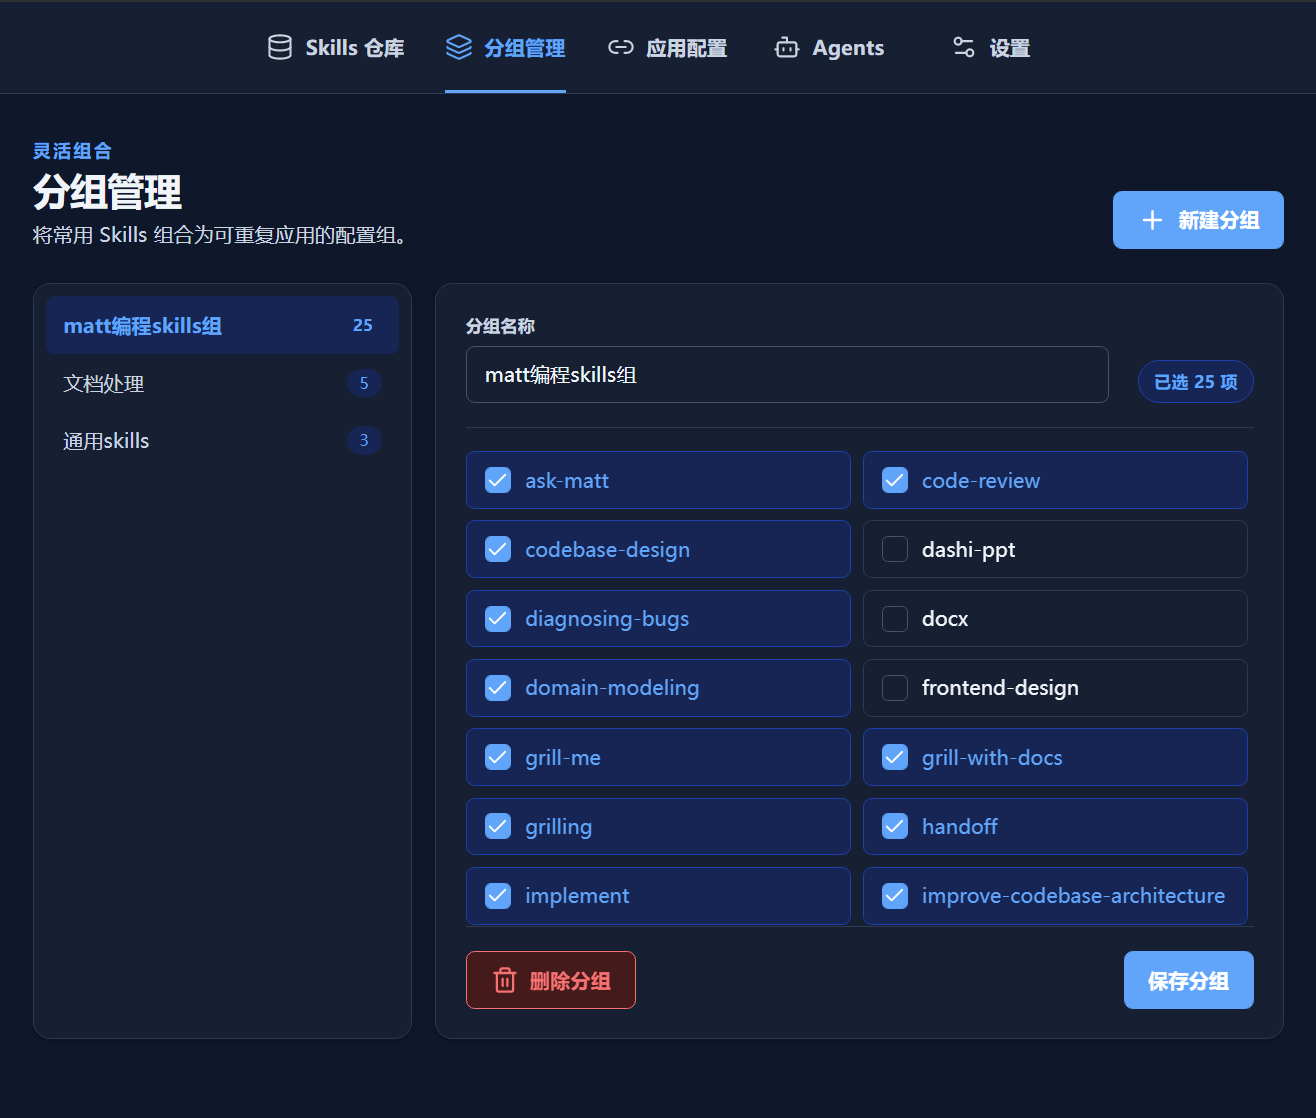Select the matt编程skills组 group in sidebar
1316x1118 pixels.
coord(222,325)
